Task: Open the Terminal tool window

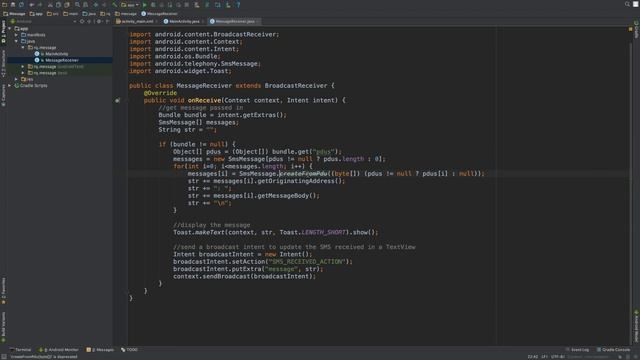Action: (20, 350)
